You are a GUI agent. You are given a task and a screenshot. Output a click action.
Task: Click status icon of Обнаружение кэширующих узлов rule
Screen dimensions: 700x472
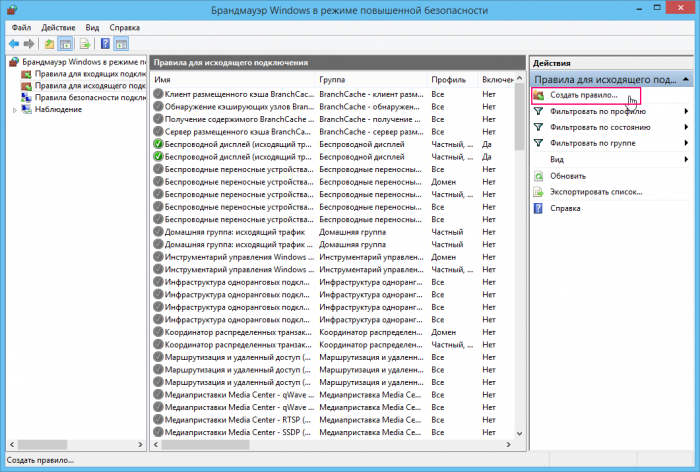coord(158,107)
